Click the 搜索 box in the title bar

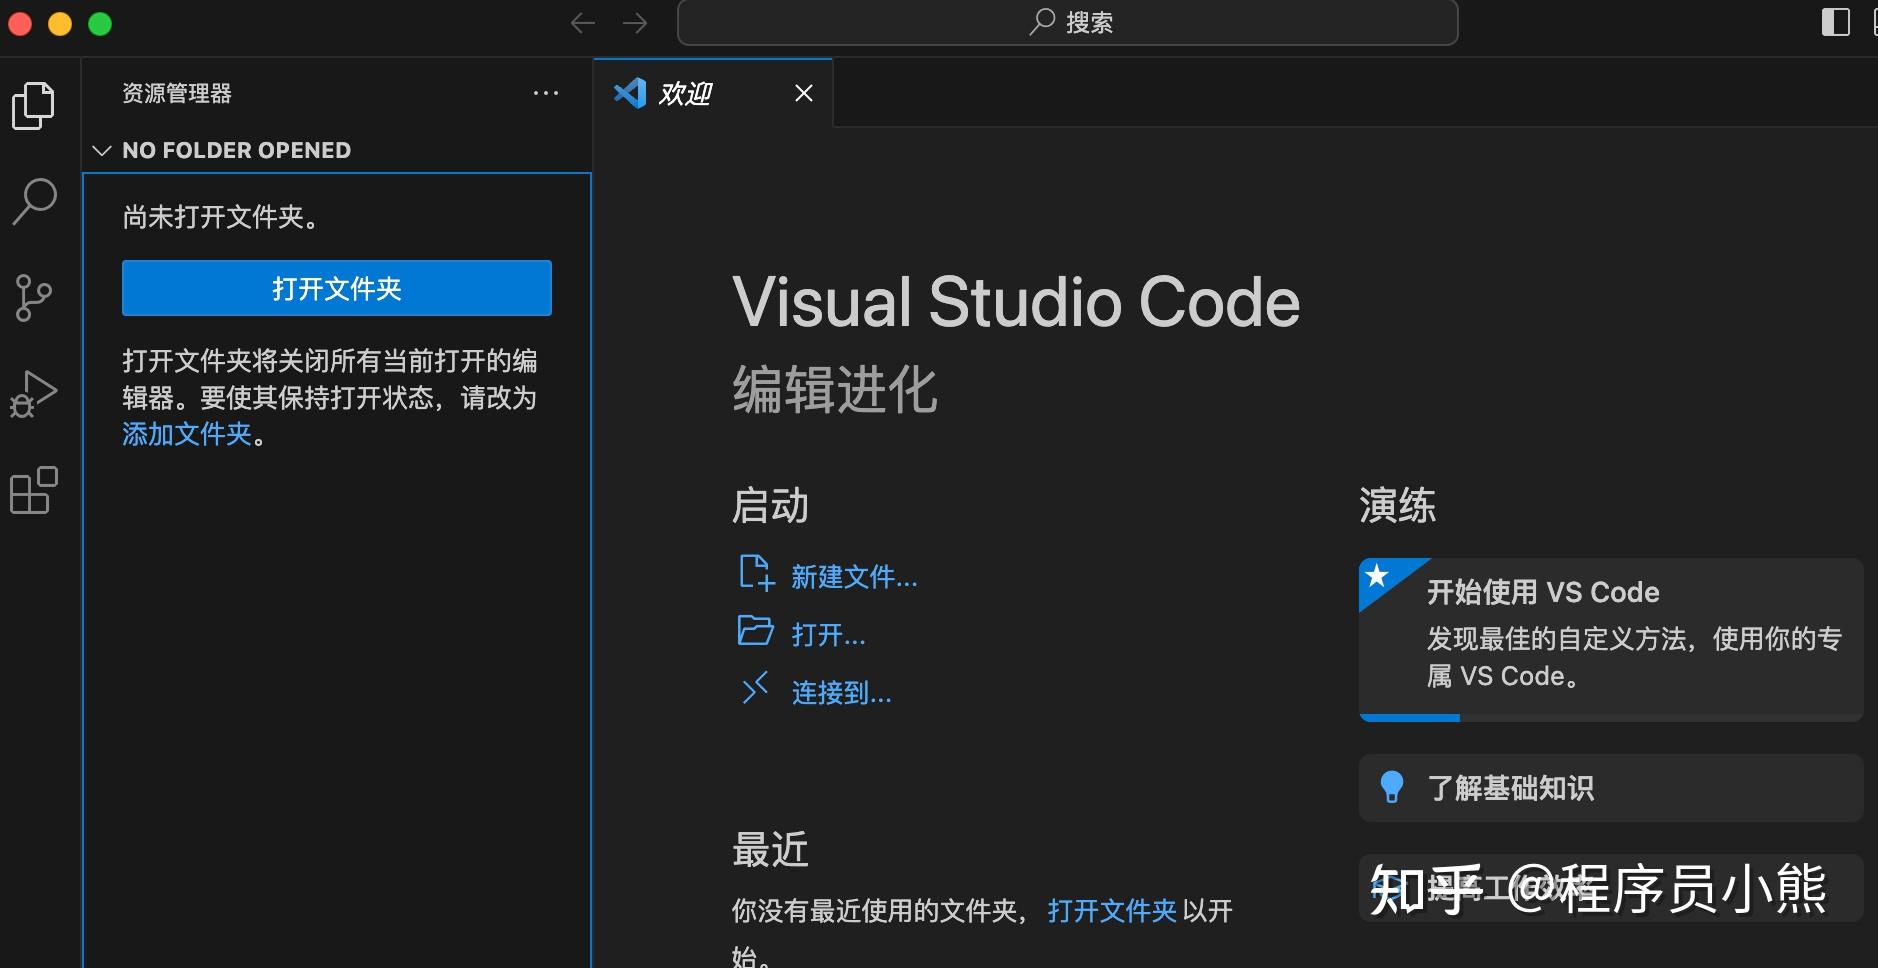click(x=1067, y=22)
